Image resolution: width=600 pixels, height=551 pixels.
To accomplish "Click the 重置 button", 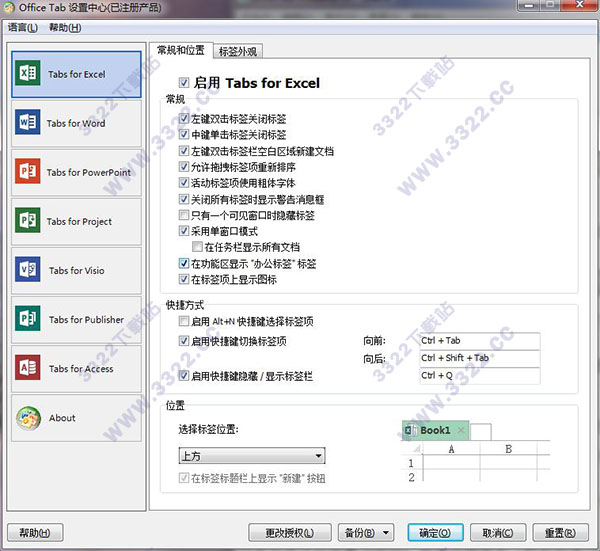I will 560,533.
